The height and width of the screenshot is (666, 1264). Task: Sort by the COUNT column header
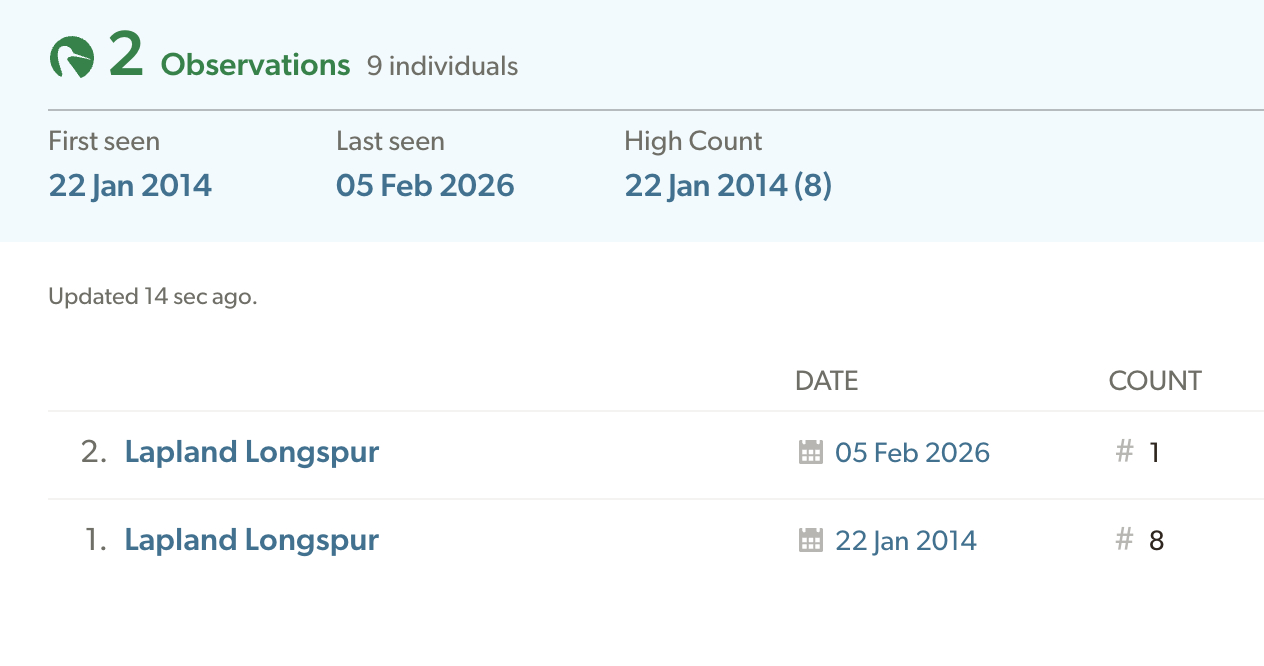pos(1155,381)
